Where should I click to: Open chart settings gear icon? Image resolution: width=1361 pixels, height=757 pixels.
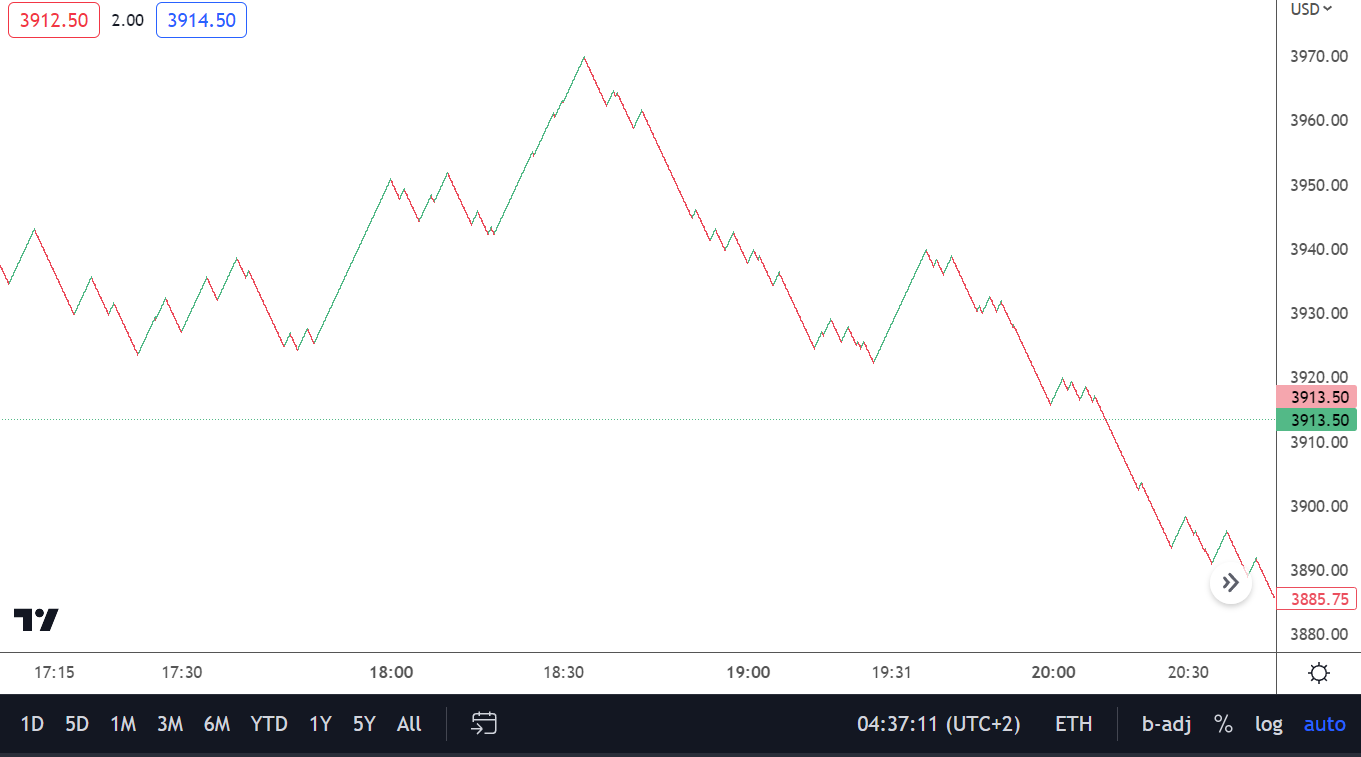(x=1319, y=673)
